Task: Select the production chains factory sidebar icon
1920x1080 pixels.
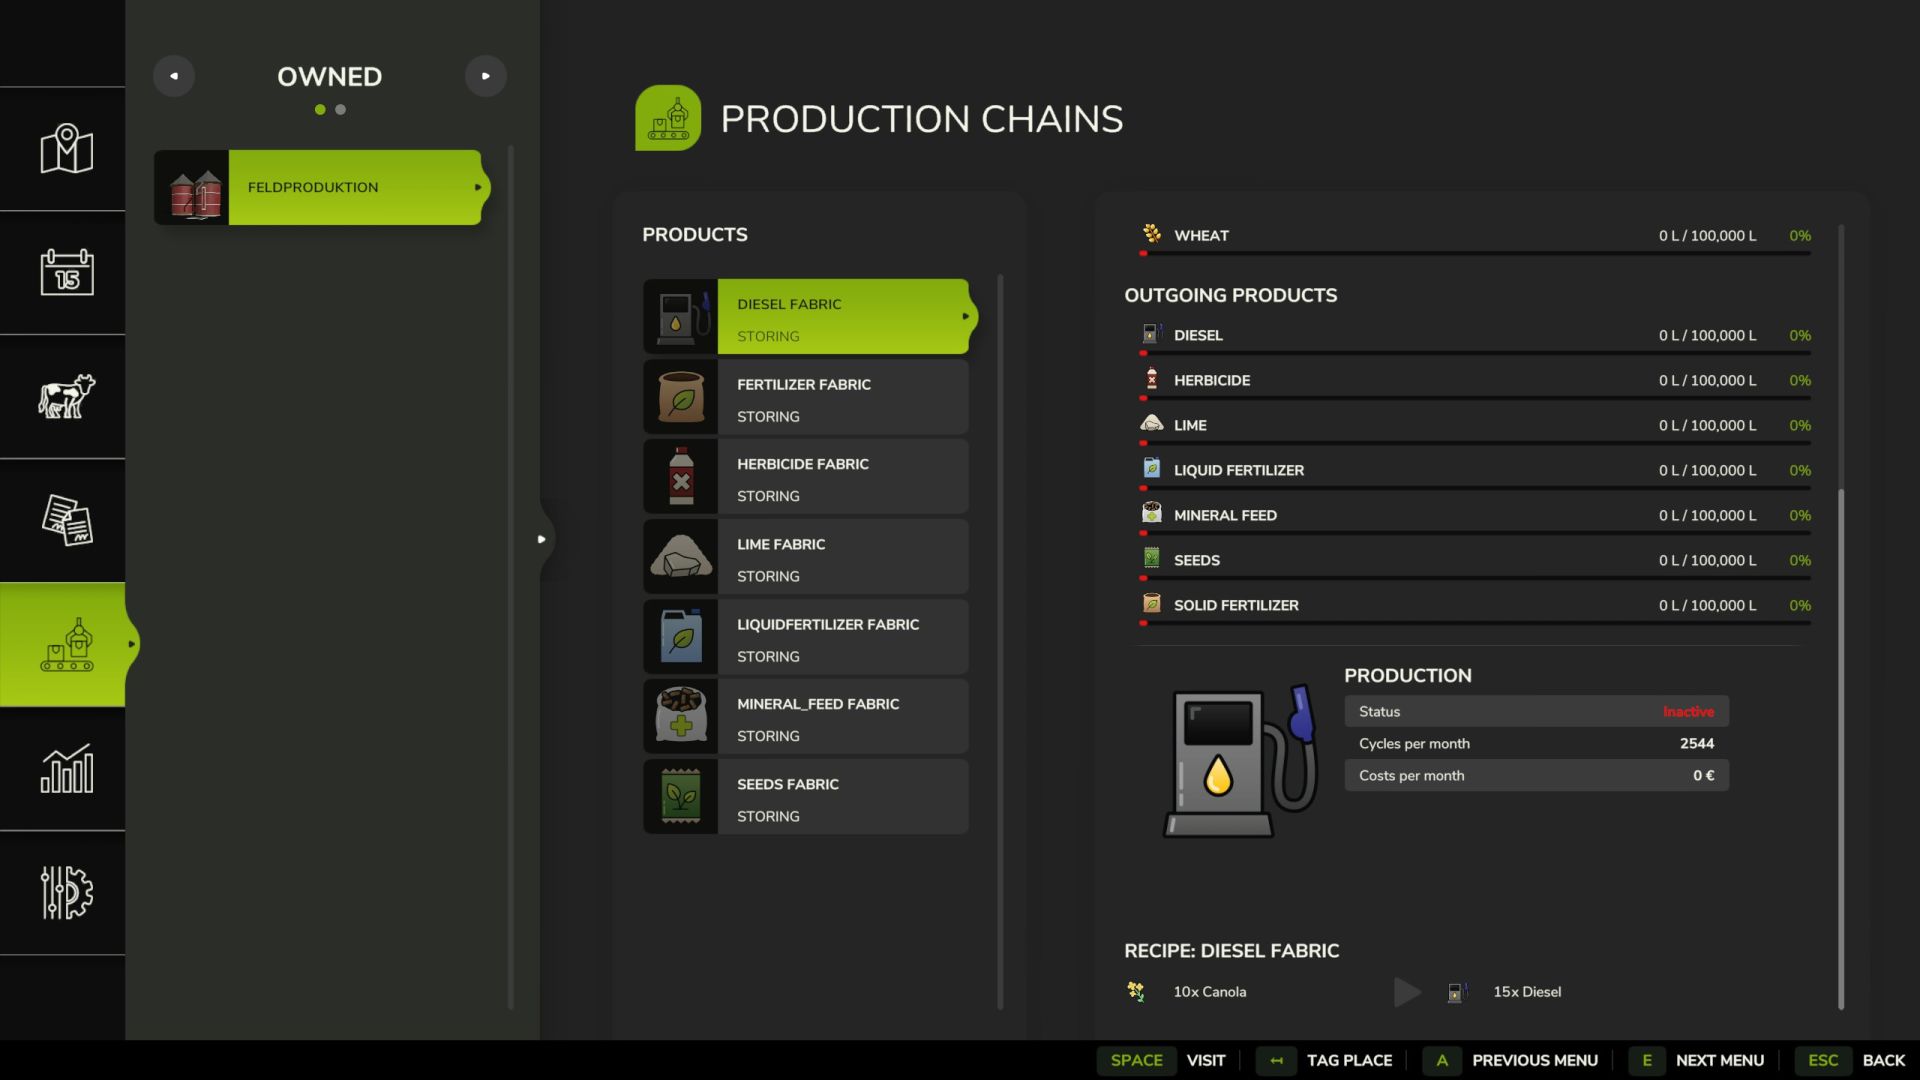Action: 66,644
